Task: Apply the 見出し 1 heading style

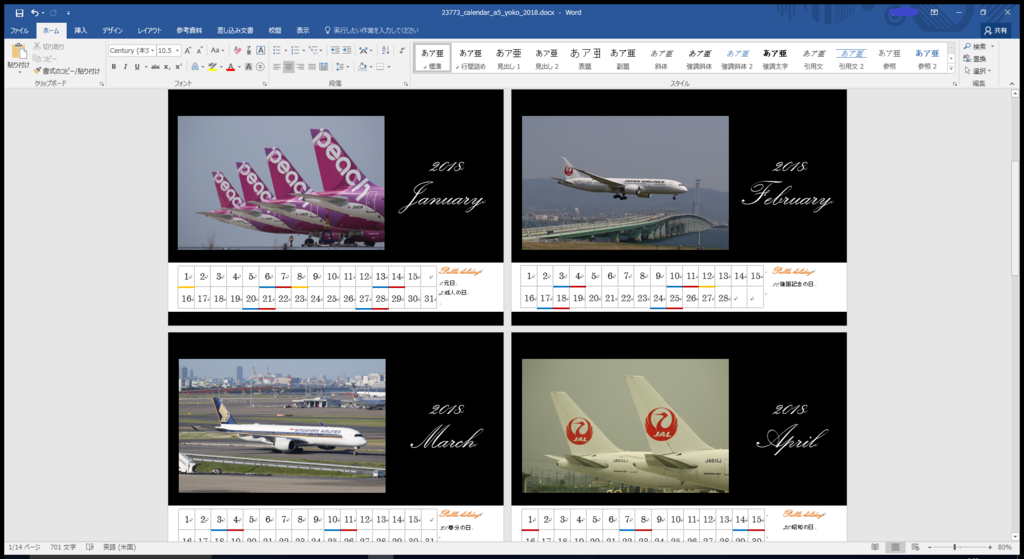Action: pos(508,58)
